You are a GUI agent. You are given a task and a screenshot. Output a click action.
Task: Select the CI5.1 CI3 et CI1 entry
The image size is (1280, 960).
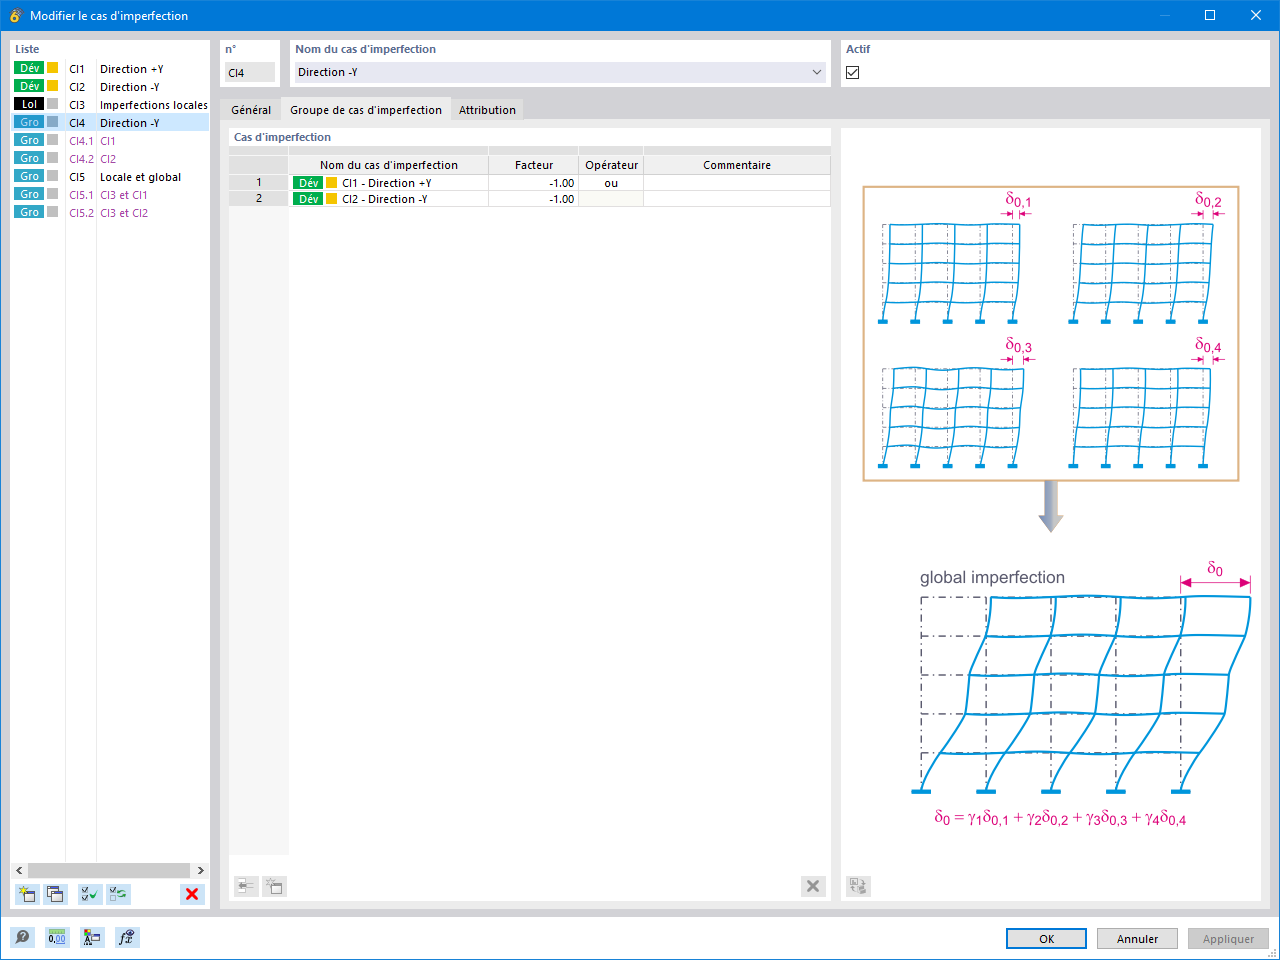[110, 195]
